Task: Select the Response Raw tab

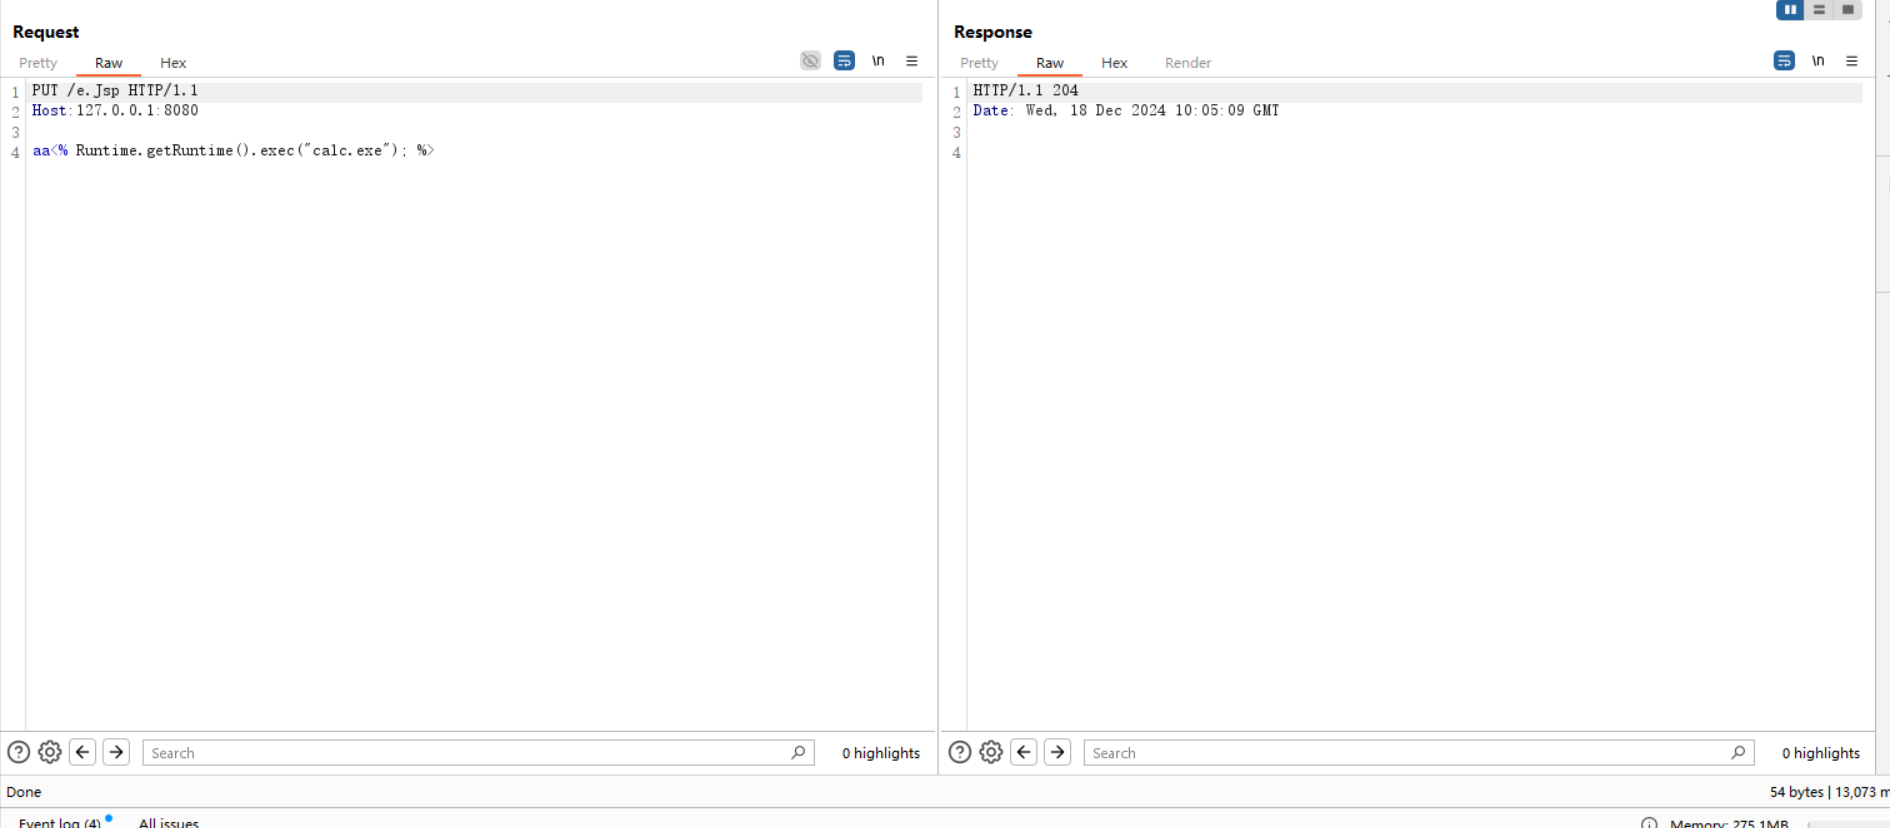Action: (x=1050, y=63)
